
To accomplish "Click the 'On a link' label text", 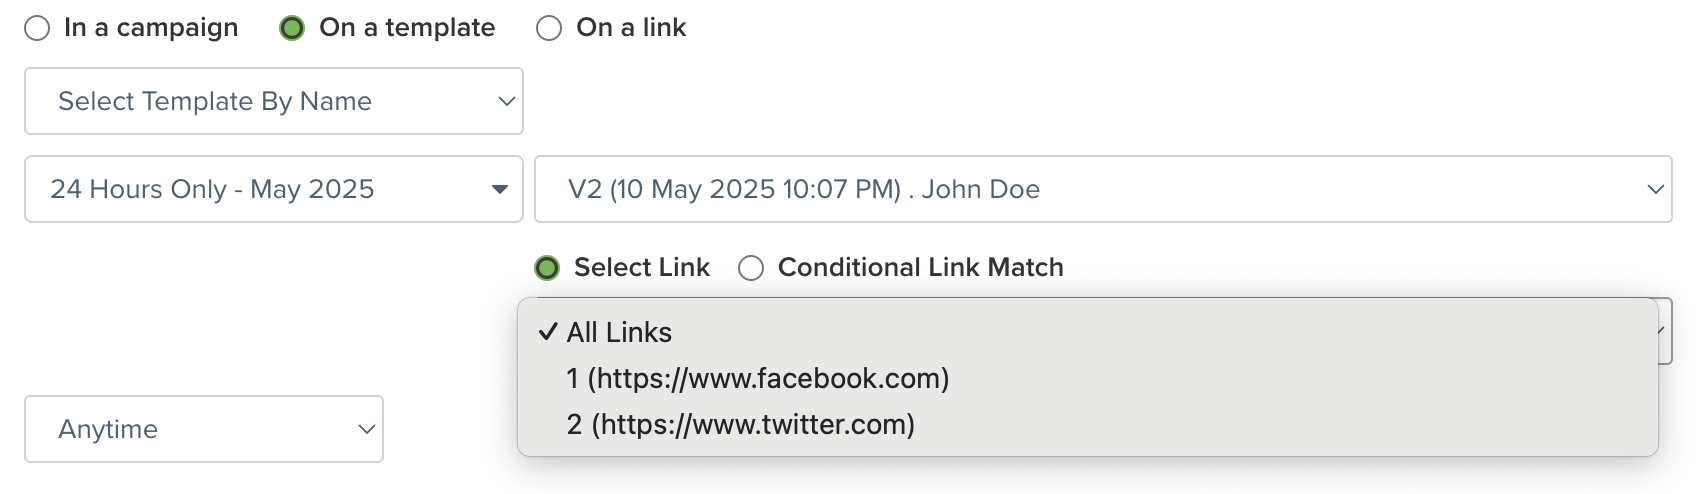I will pos(631,28).
